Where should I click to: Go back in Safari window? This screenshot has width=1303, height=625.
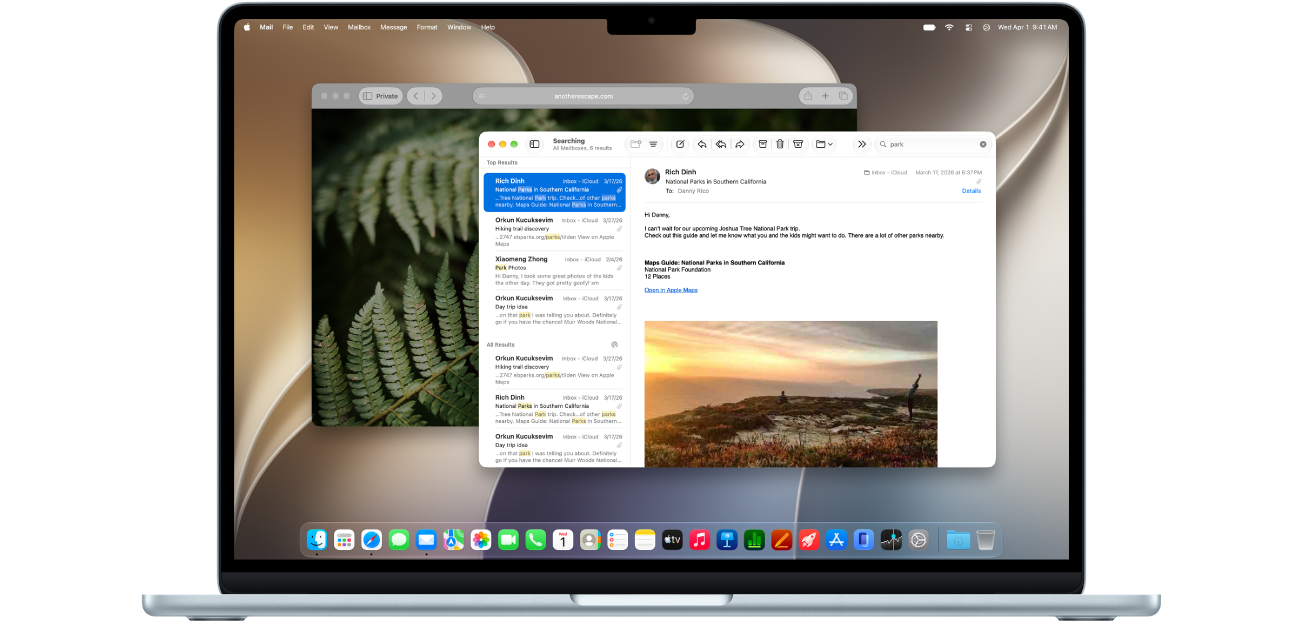(x=417, y=96)
